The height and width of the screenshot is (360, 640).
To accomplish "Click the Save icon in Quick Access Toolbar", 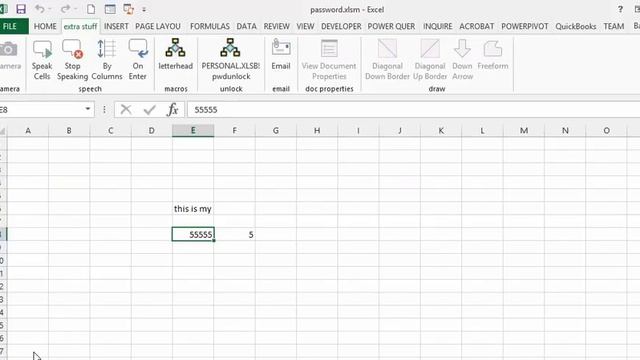I will [21, 9].
